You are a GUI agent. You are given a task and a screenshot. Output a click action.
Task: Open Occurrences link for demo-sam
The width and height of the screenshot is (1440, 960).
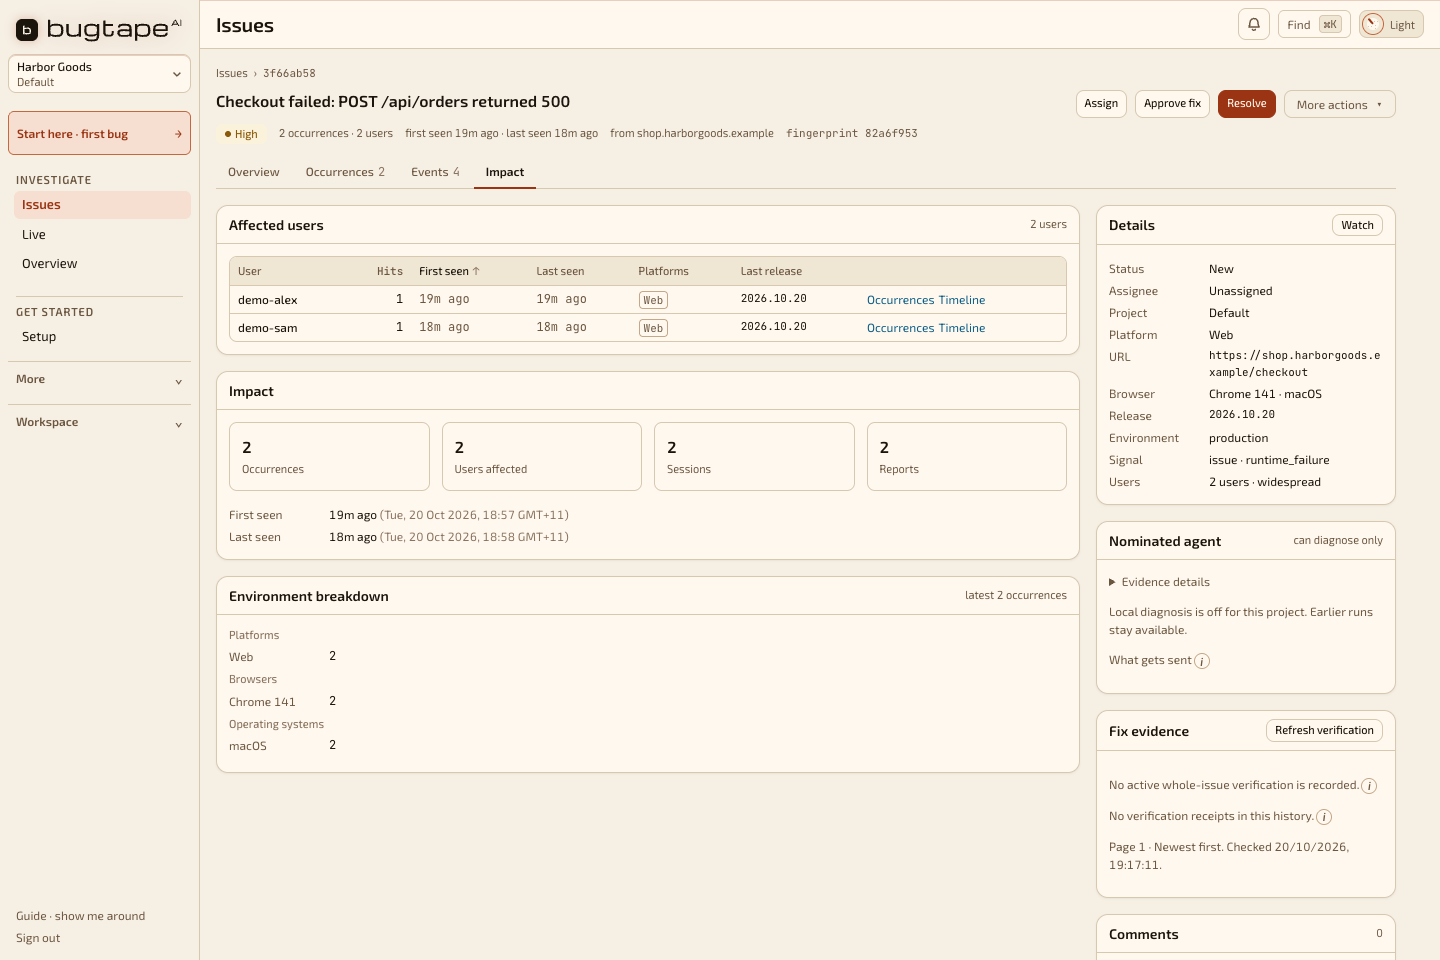(900, 328)
